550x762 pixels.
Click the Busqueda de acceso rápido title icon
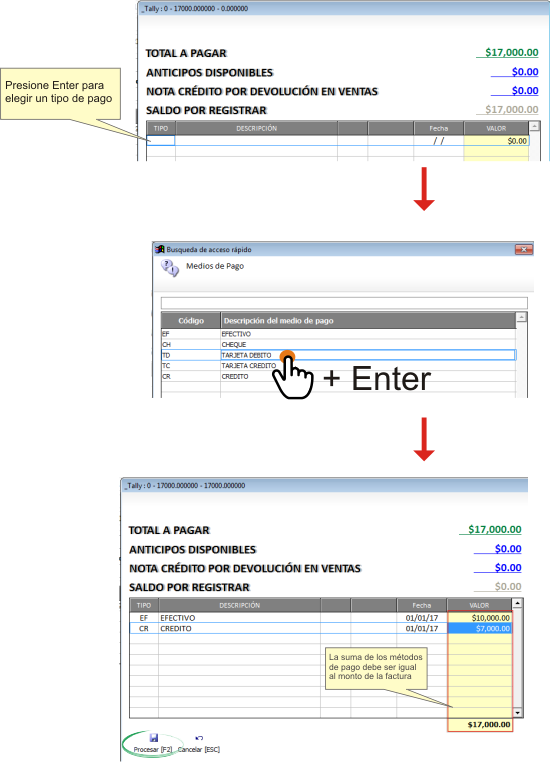point(160,249)
